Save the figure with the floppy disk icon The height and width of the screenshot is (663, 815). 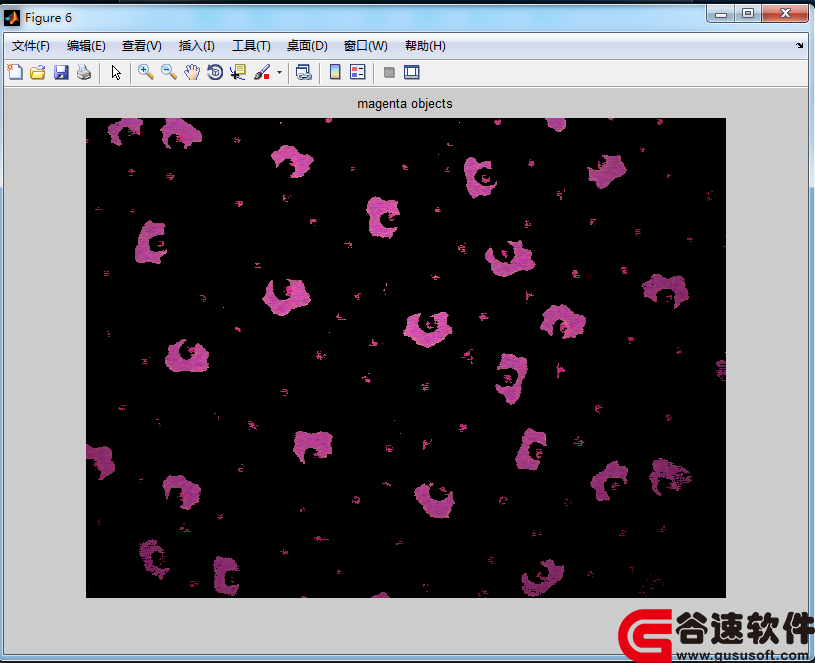pyautogui.click(x=61, y=72)
